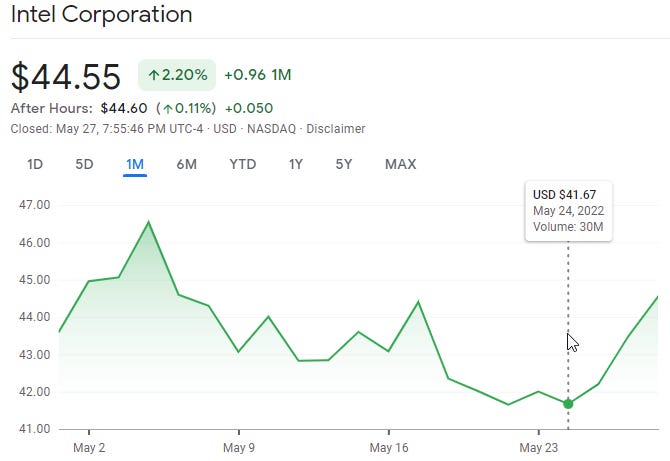Click the NASDAQ exchange label
Screen dimensions: 670x461
tap(271, 129)
